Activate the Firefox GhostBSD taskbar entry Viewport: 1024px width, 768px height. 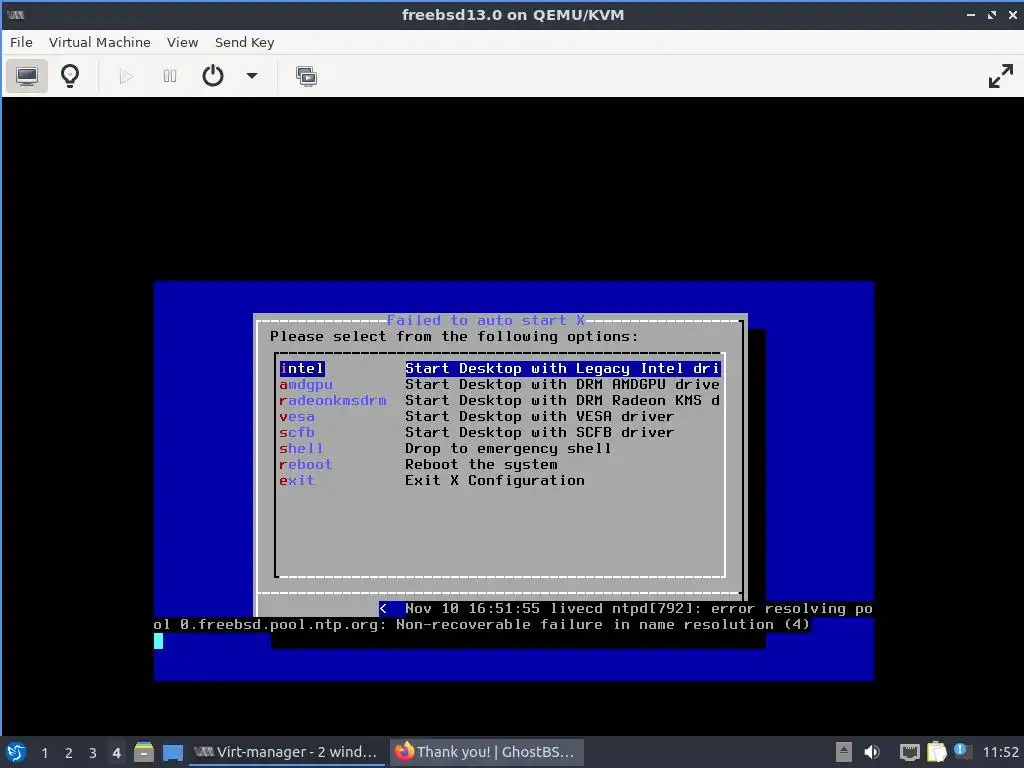(487, 752)
